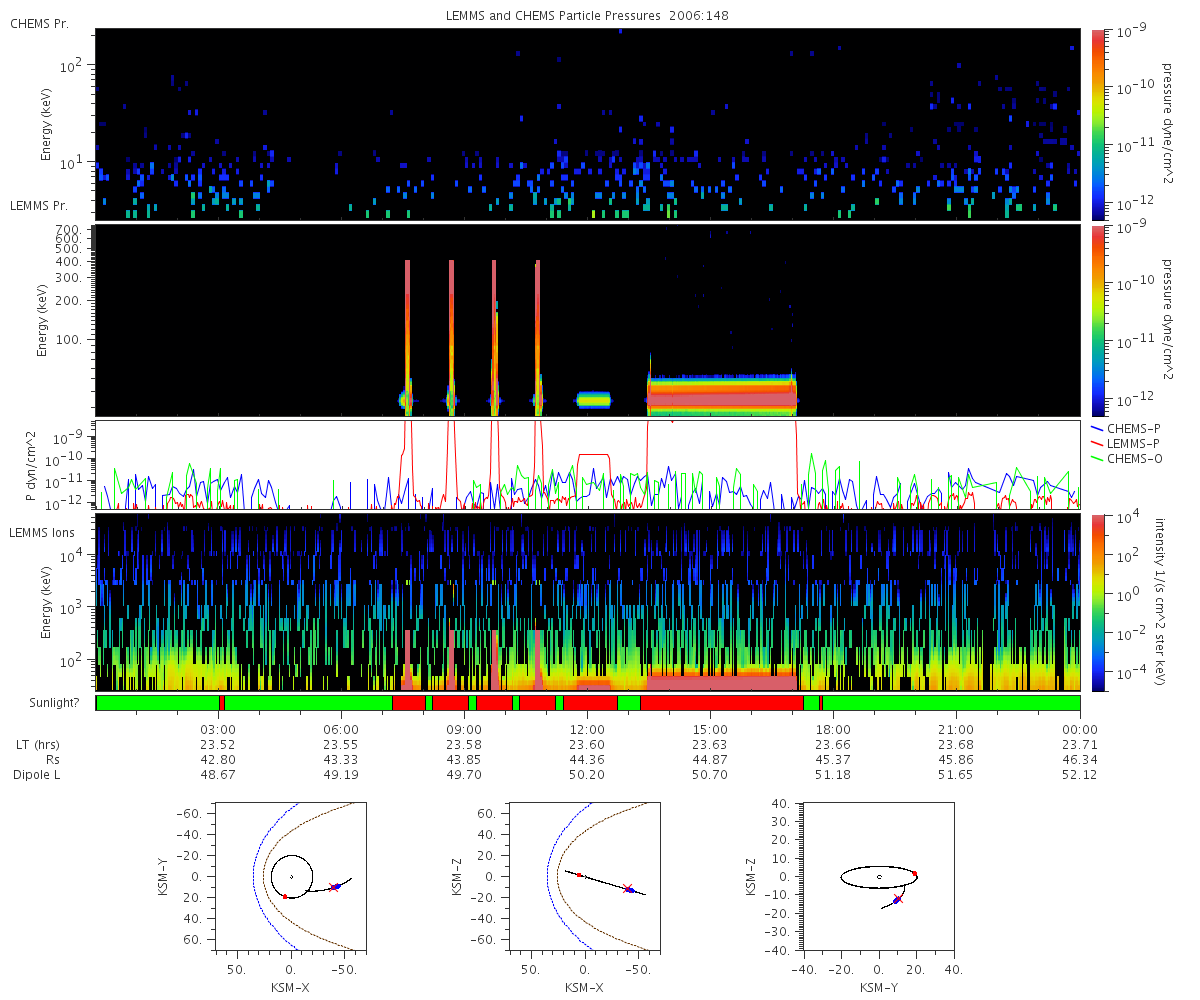Click the longest red segment of Sunlight bar

point(721,703)
